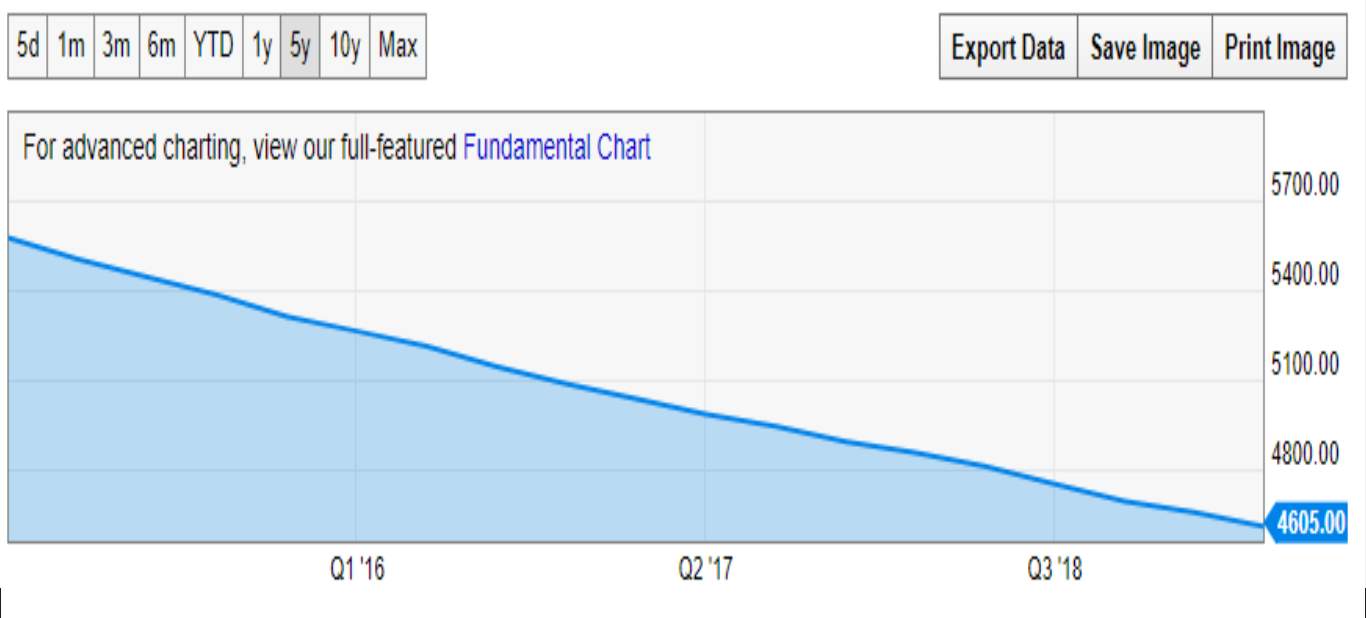Click the Q2 '17 axis label
The width and height of the screenshot is (1366, 618).
coord(705,570)
